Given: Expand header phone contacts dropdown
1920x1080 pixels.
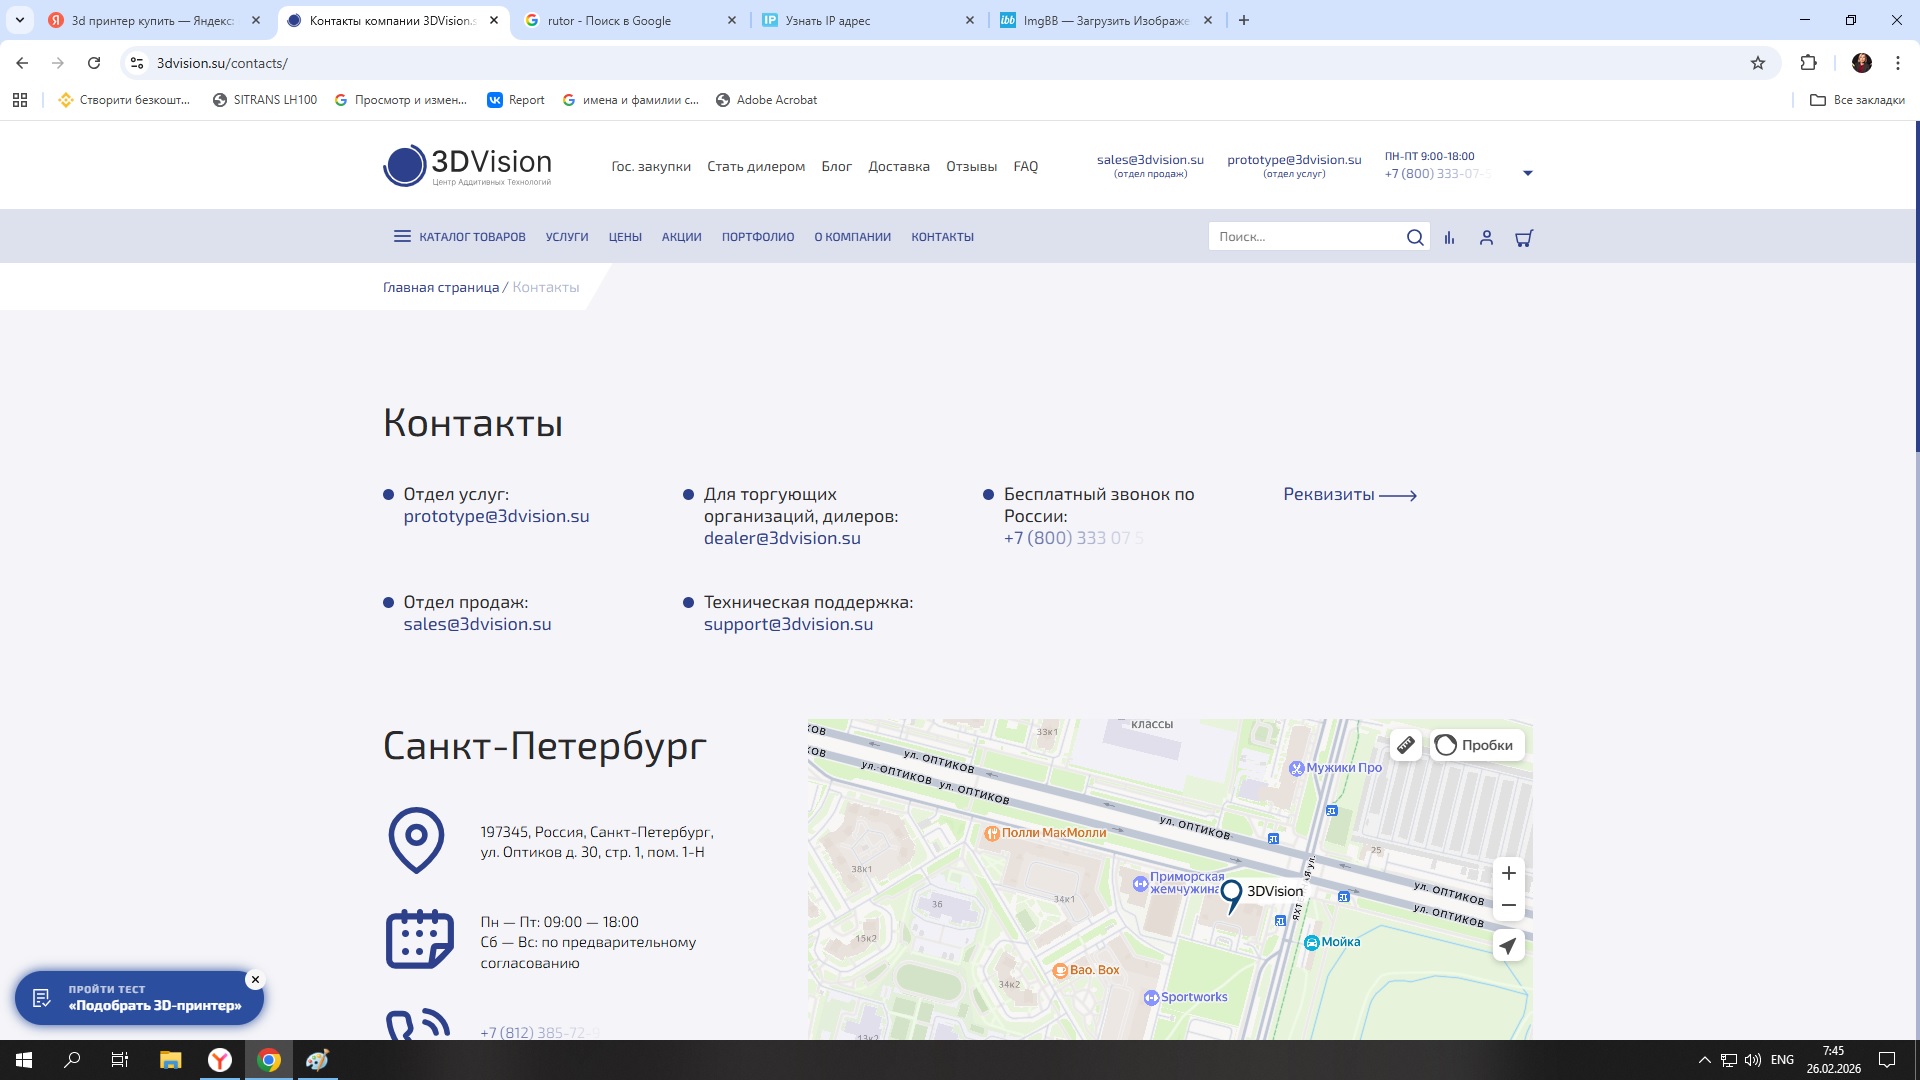Looking at the screenshot, I should tap(1527, 173).
